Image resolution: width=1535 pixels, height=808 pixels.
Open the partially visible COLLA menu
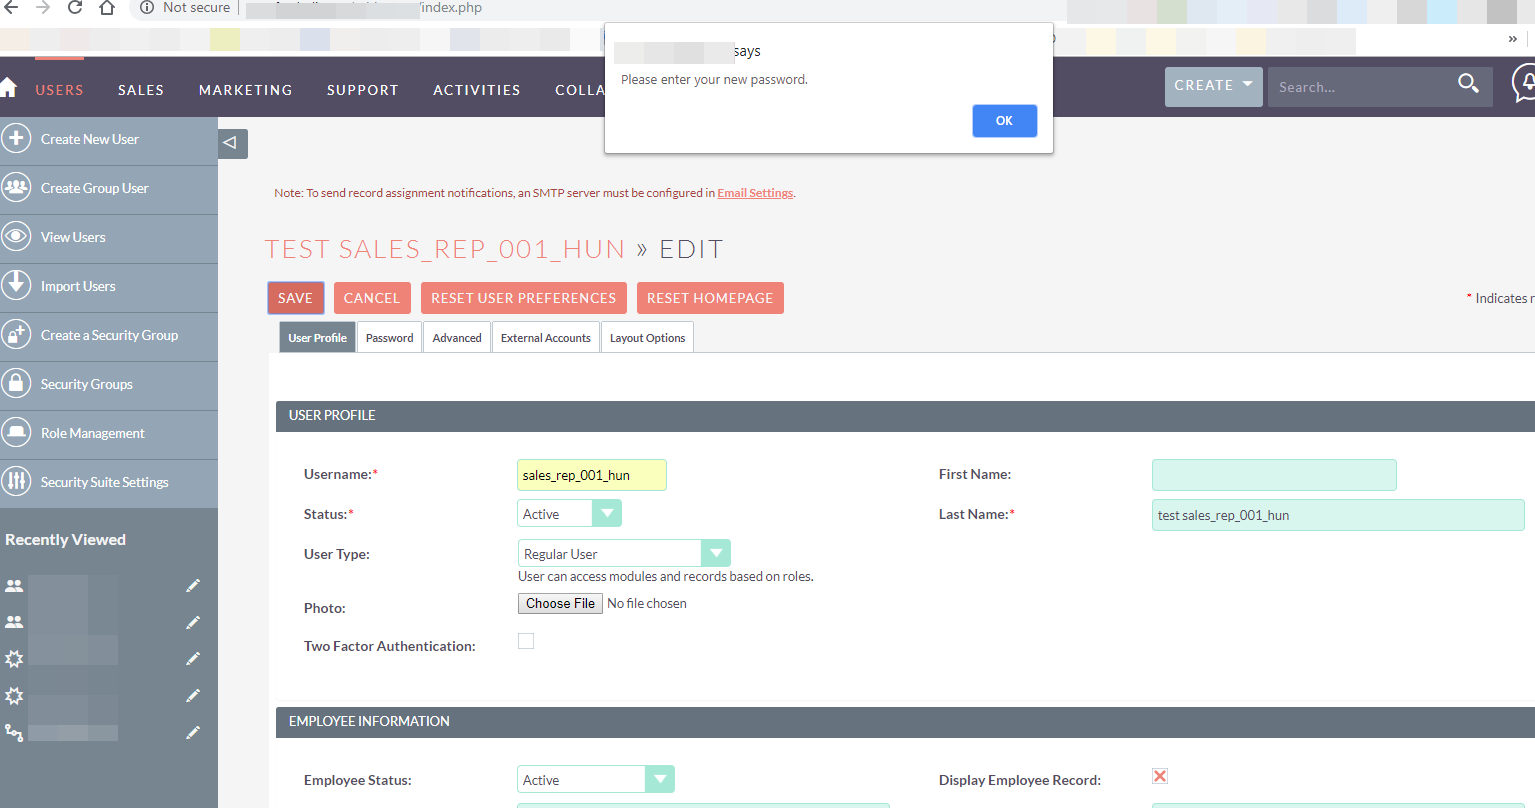[579, 89]
